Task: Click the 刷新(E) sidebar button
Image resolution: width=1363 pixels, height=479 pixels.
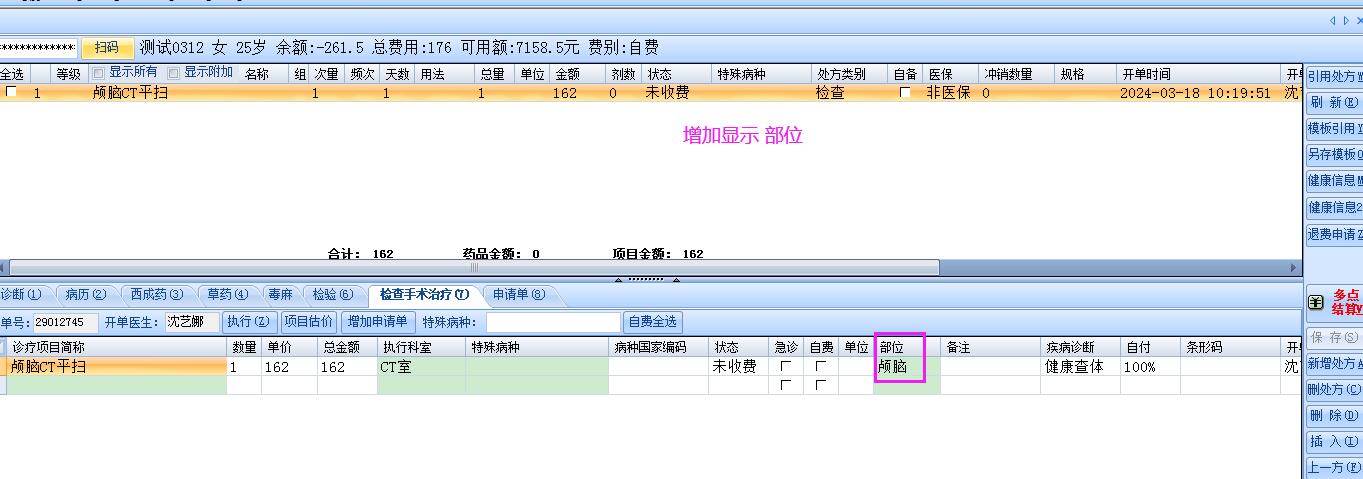Action: coord(1335,103)
